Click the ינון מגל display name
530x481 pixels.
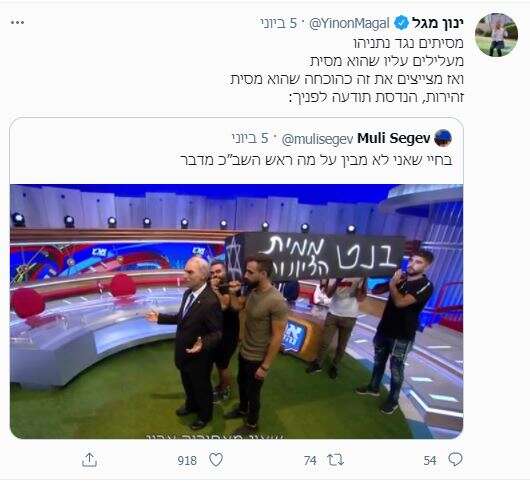(437, 23)
